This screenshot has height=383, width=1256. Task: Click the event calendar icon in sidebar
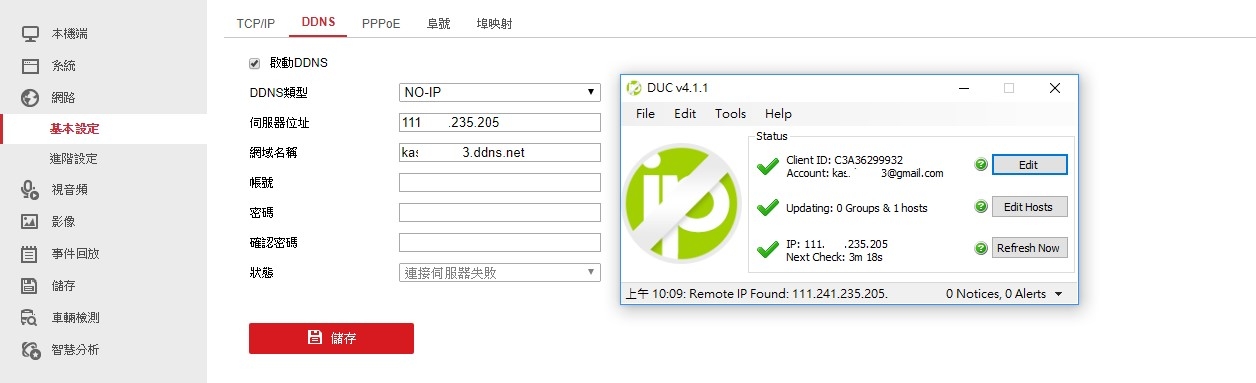coord(30,254)
